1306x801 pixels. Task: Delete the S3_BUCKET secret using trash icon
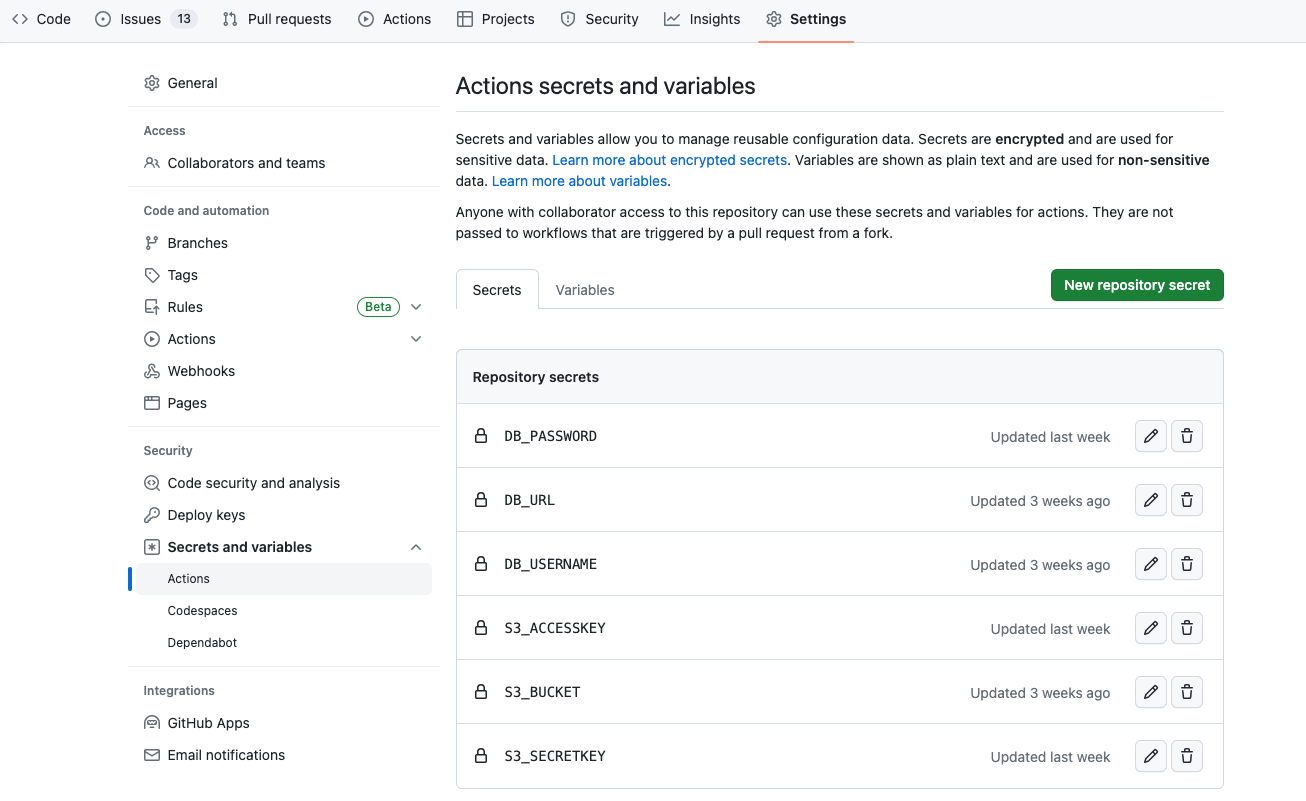click(1187, 692)
